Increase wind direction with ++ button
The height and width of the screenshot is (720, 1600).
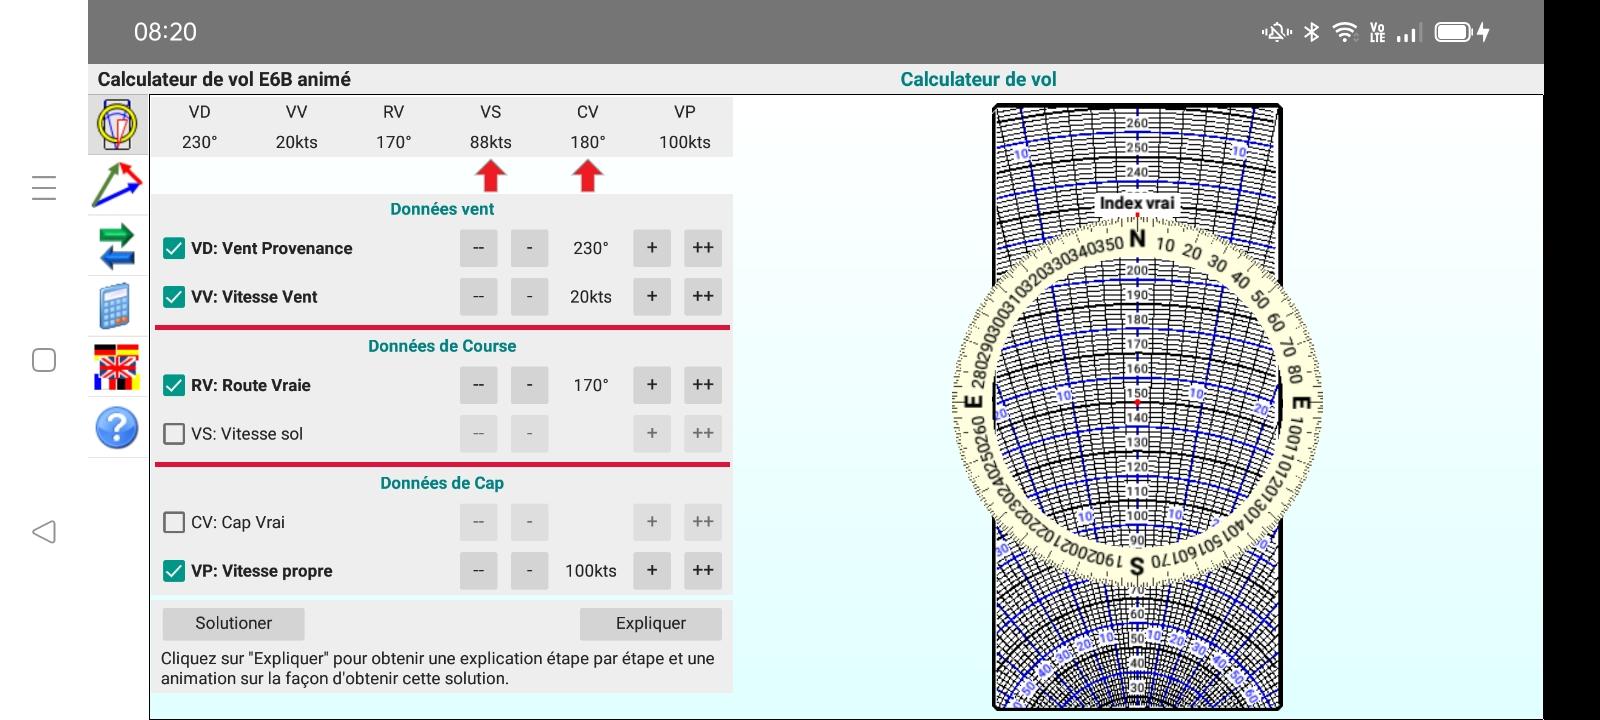pyautogui.click(x=703, y=248)
